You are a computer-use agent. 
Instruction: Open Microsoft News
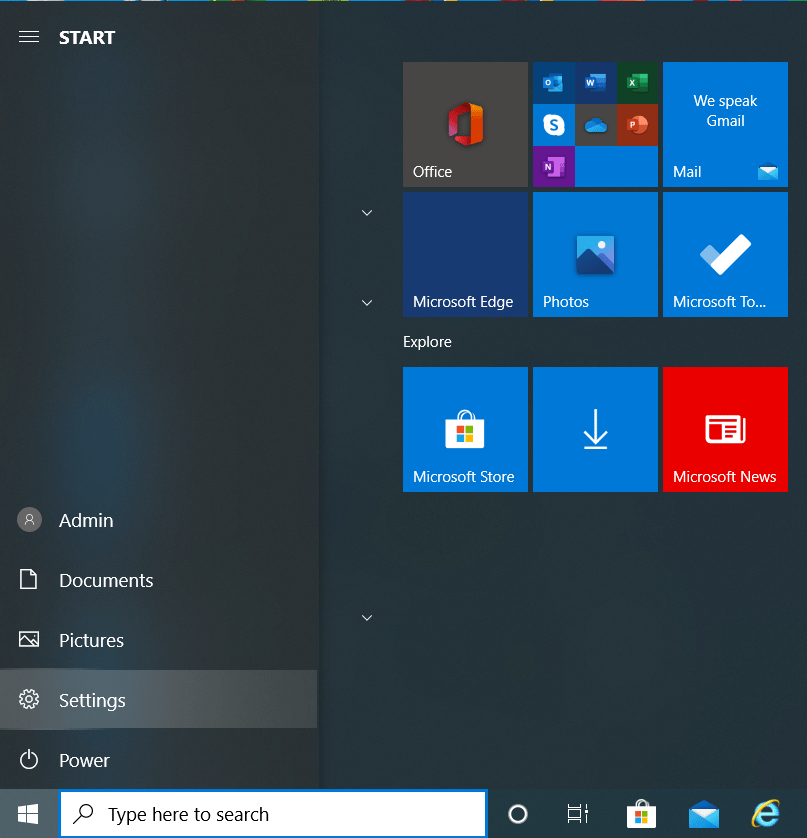[x=725, y=429]
